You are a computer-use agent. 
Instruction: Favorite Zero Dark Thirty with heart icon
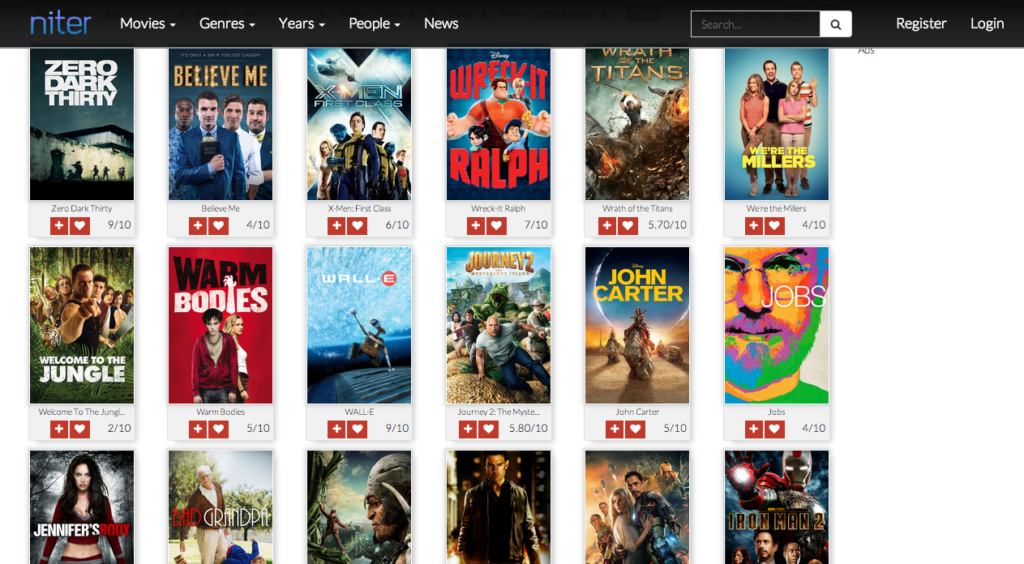(x=80, y=226)
